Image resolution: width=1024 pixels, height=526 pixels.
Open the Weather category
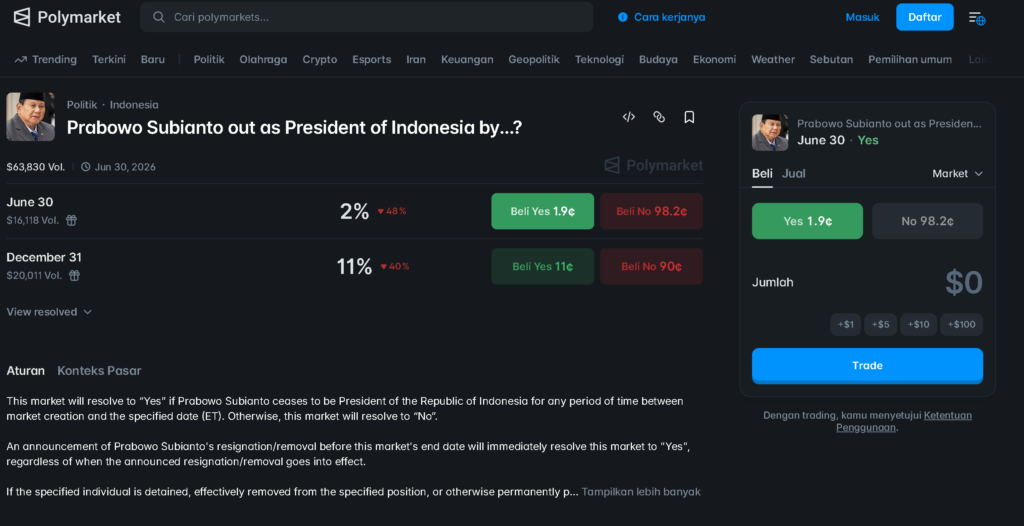click(773, 59)
